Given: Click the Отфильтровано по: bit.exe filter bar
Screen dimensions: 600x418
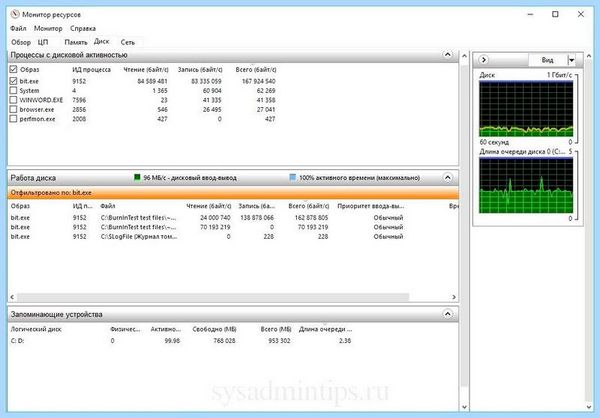Looking at the screenshot, I should click(233, 193).
